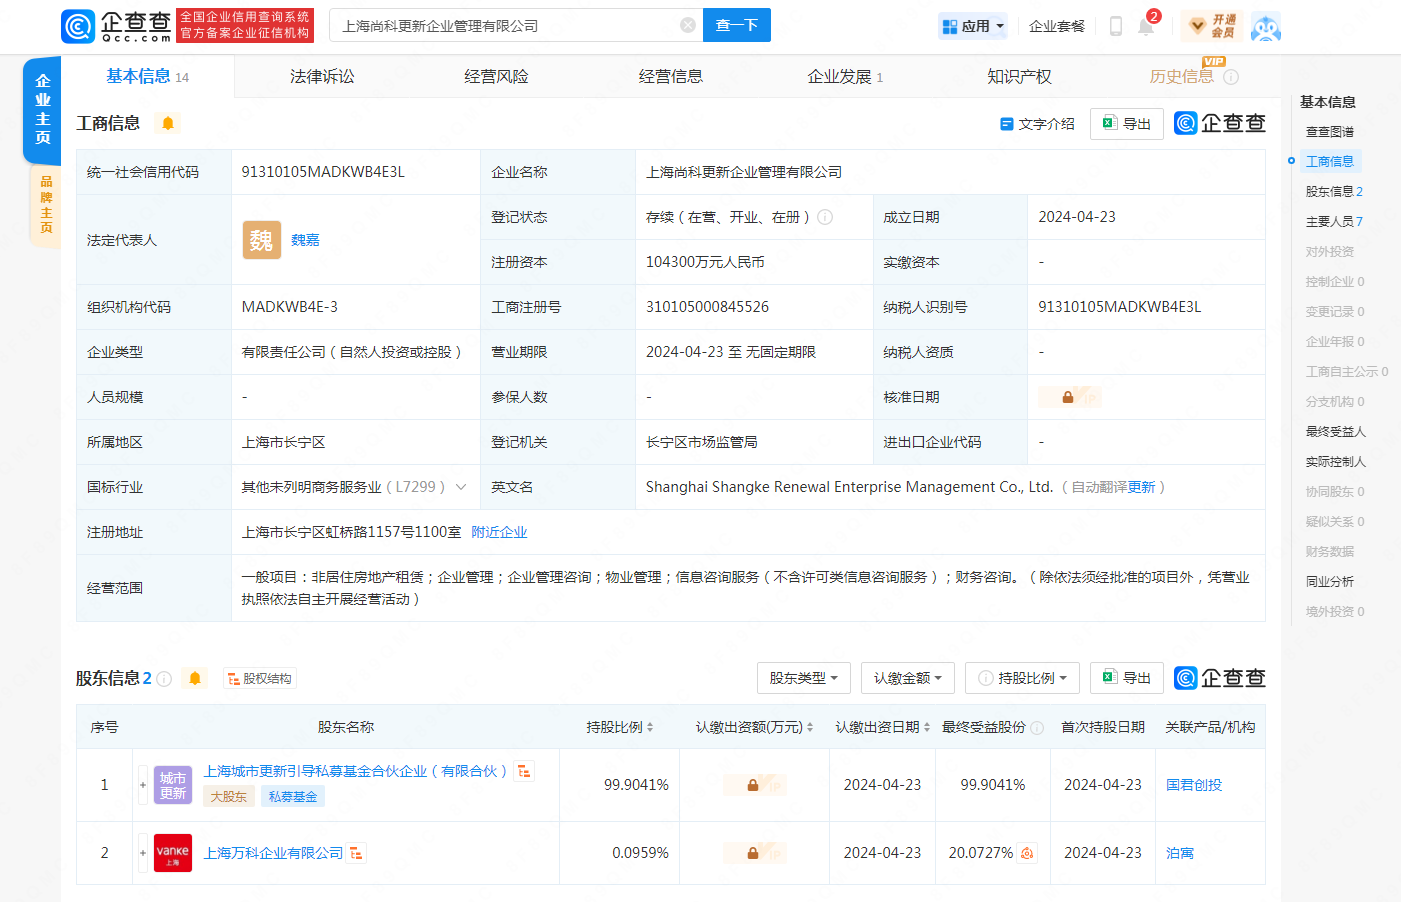
Task: Switch to the 法律诉讼 tab
Action: (x=322, y=77)
